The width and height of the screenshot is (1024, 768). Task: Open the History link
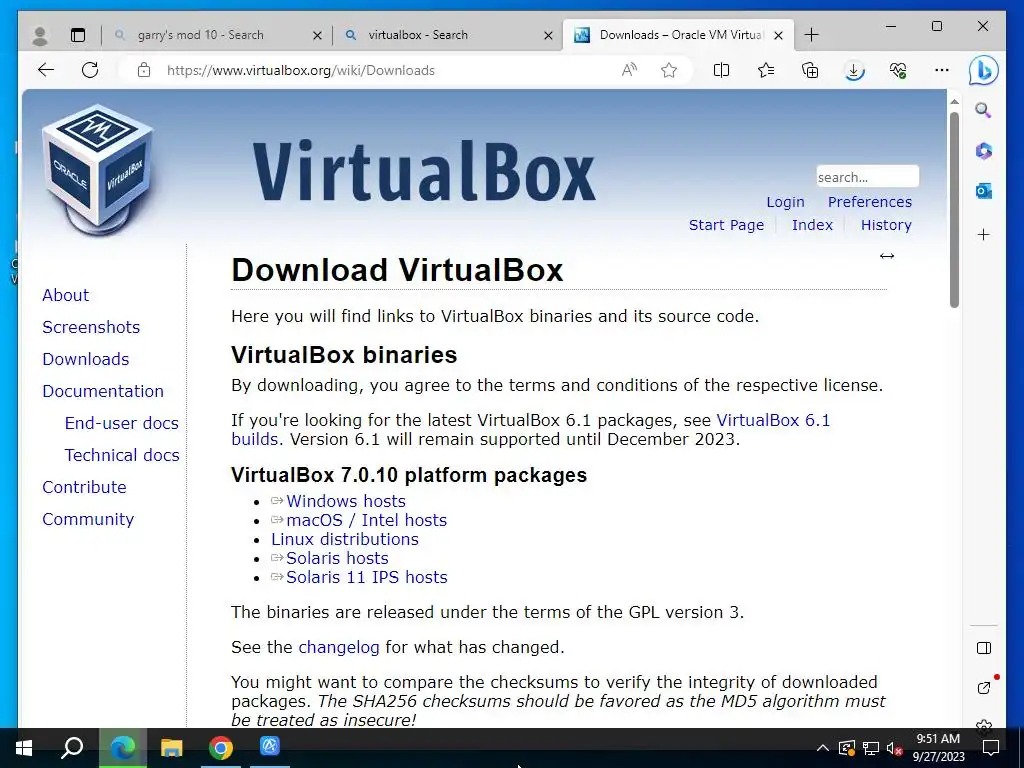tap(886, 225)
